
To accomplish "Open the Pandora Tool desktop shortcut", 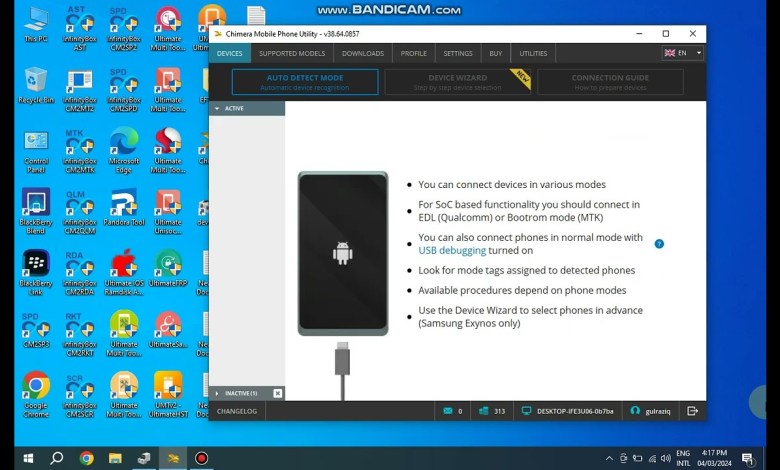I will tap(124, 209).
